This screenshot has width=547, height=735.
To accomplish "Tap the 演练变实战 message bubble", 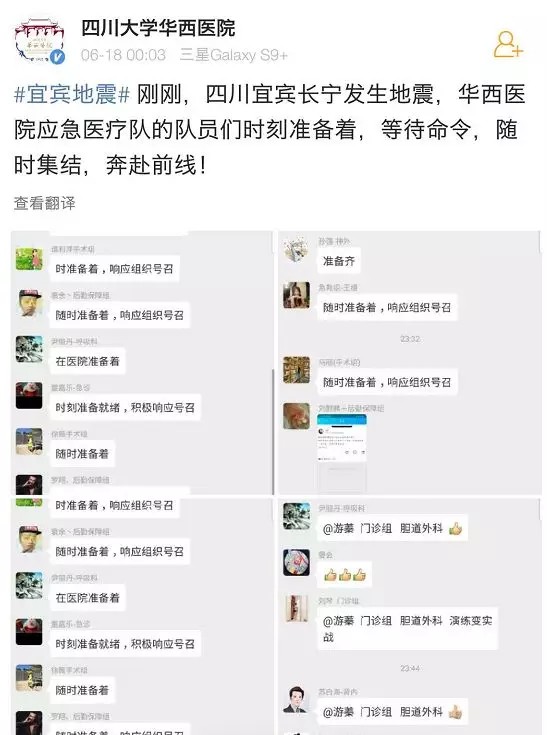I will point(407,629).
